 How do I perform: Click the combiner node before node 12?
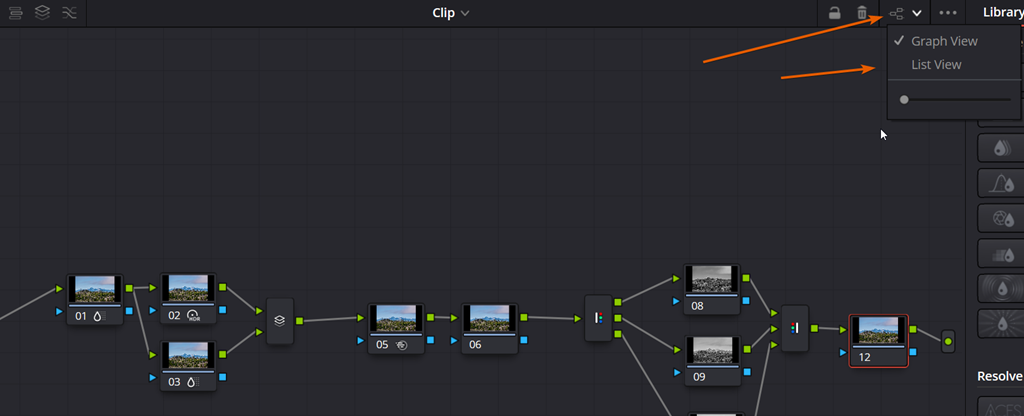pos(794,328)
